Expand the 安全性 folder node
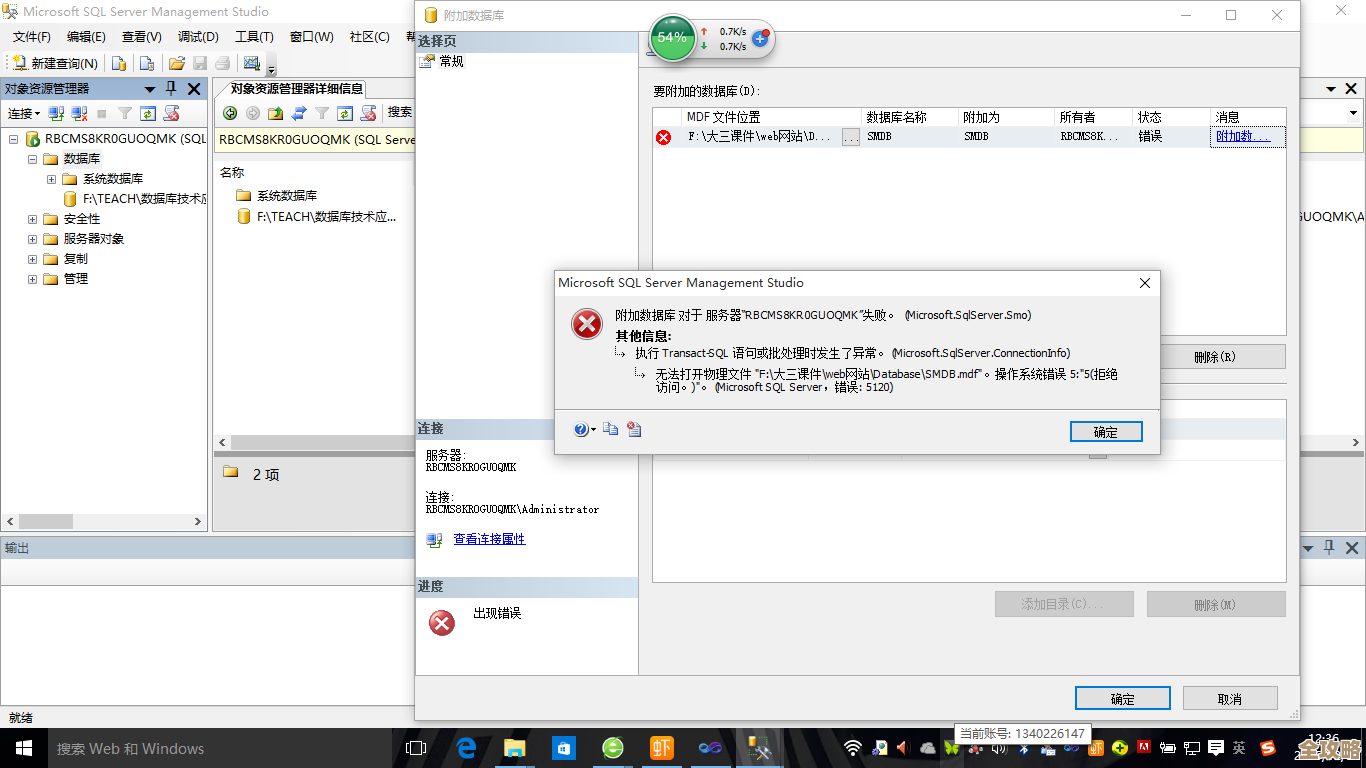 click(33, 219)
